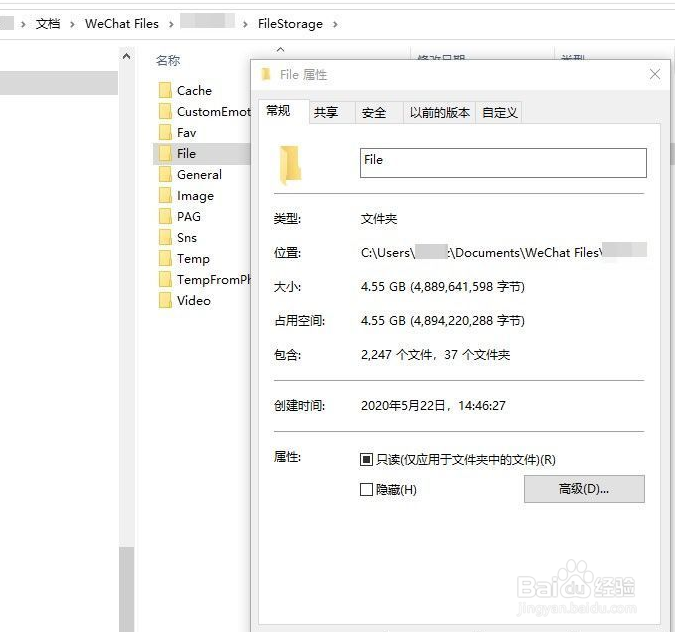Click the Temp folder icon
Screen dimensions: 675x632
[x=165, y=258]
